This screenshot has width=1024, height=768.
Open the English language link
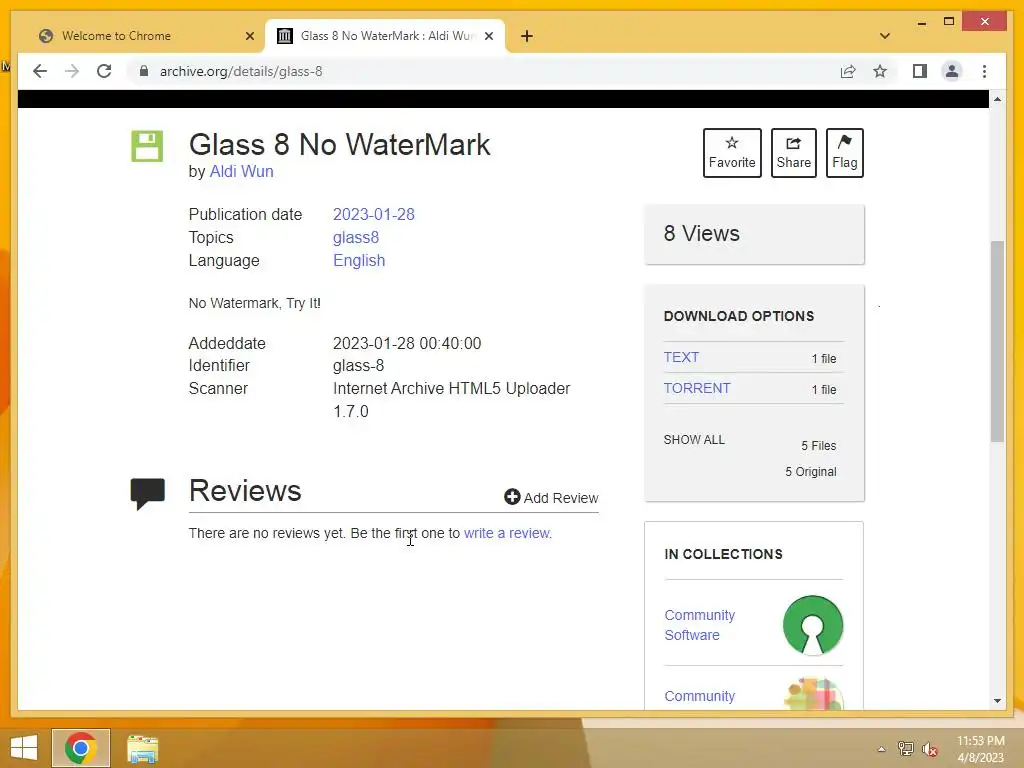point(359,261)
